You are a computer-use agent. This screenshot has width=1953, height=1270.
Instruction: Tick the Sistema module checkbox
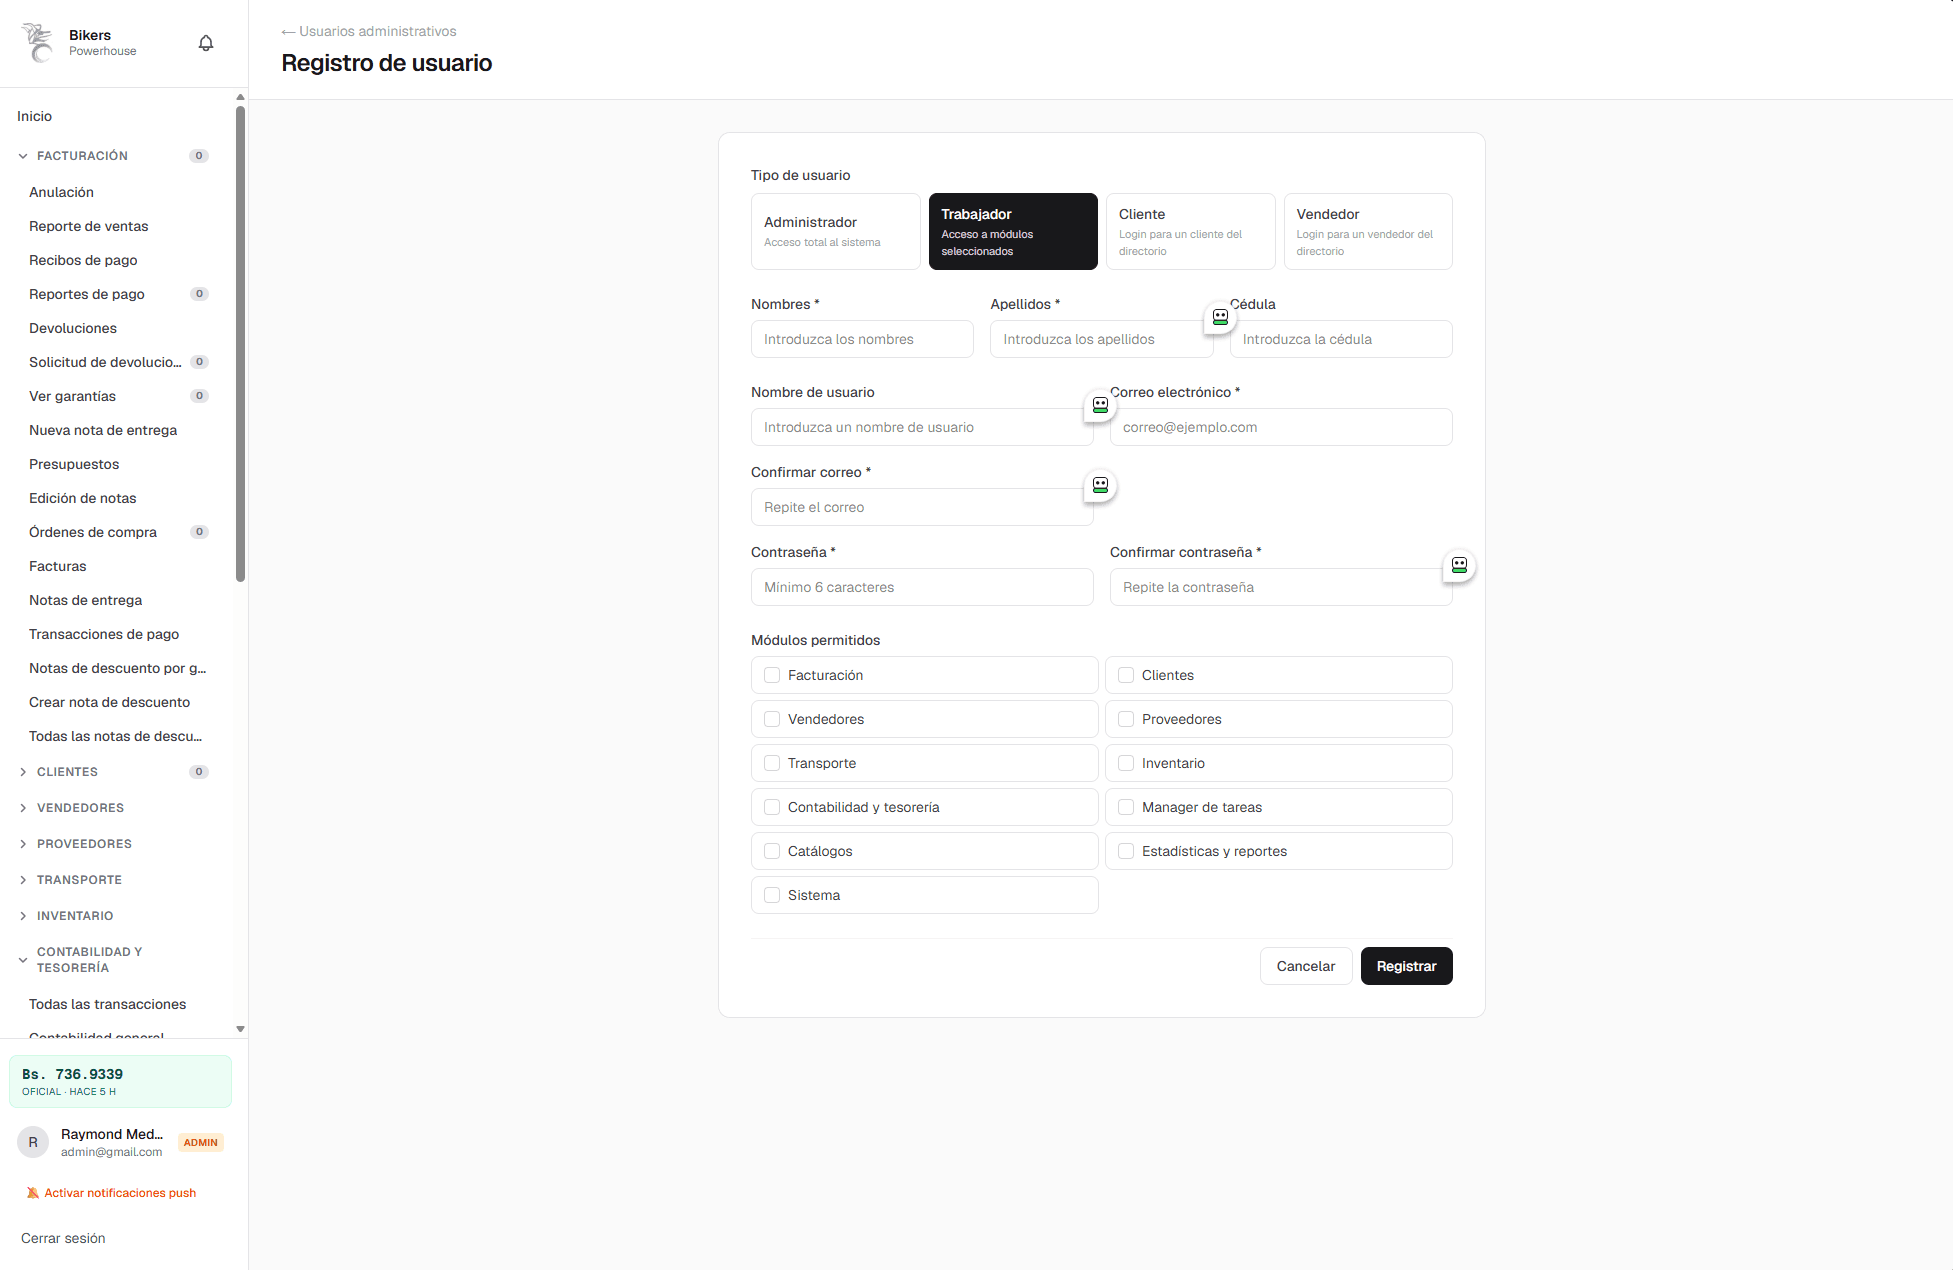(x=772, y=895)
